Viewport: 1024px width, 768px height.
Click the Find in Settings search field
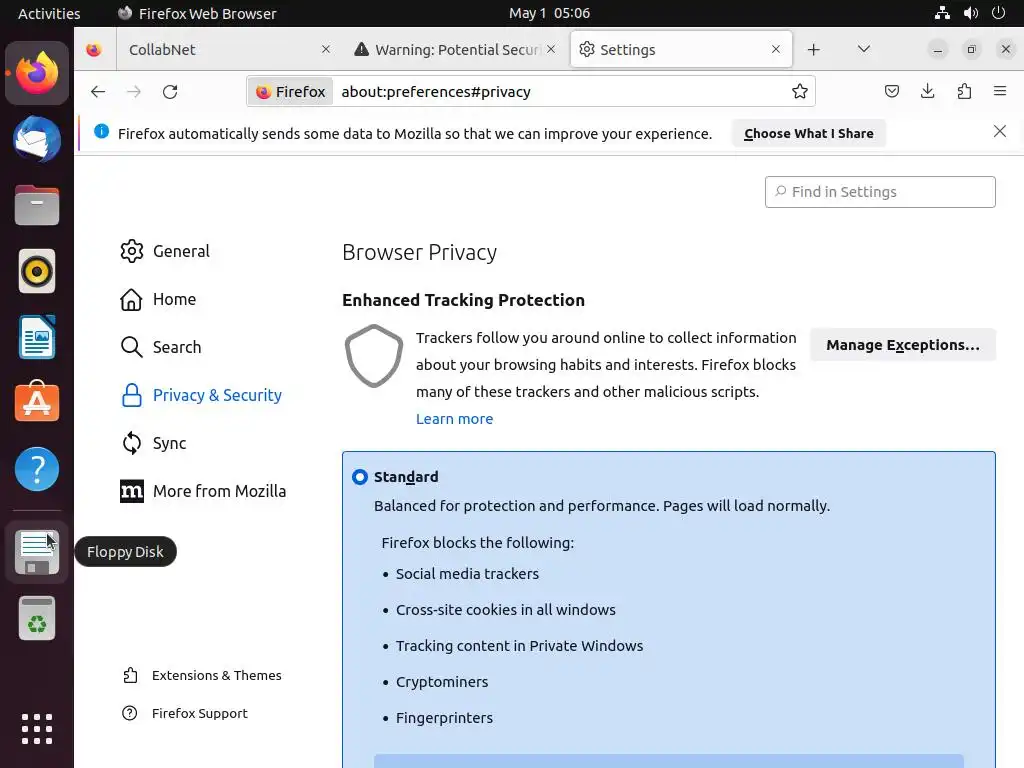(880, 192)
